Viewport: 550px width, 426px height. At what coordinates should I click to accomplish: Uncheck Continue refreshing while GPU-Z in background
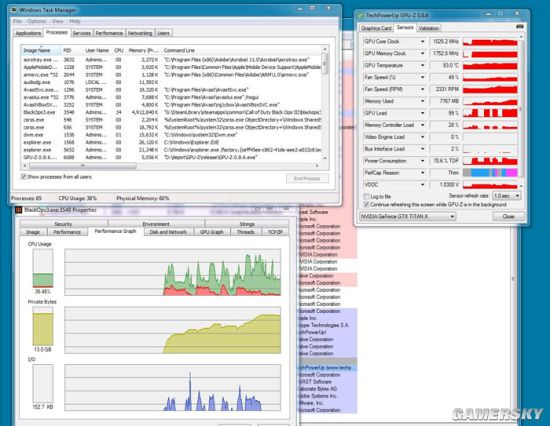pyautogui.click(x=367, y=204)
